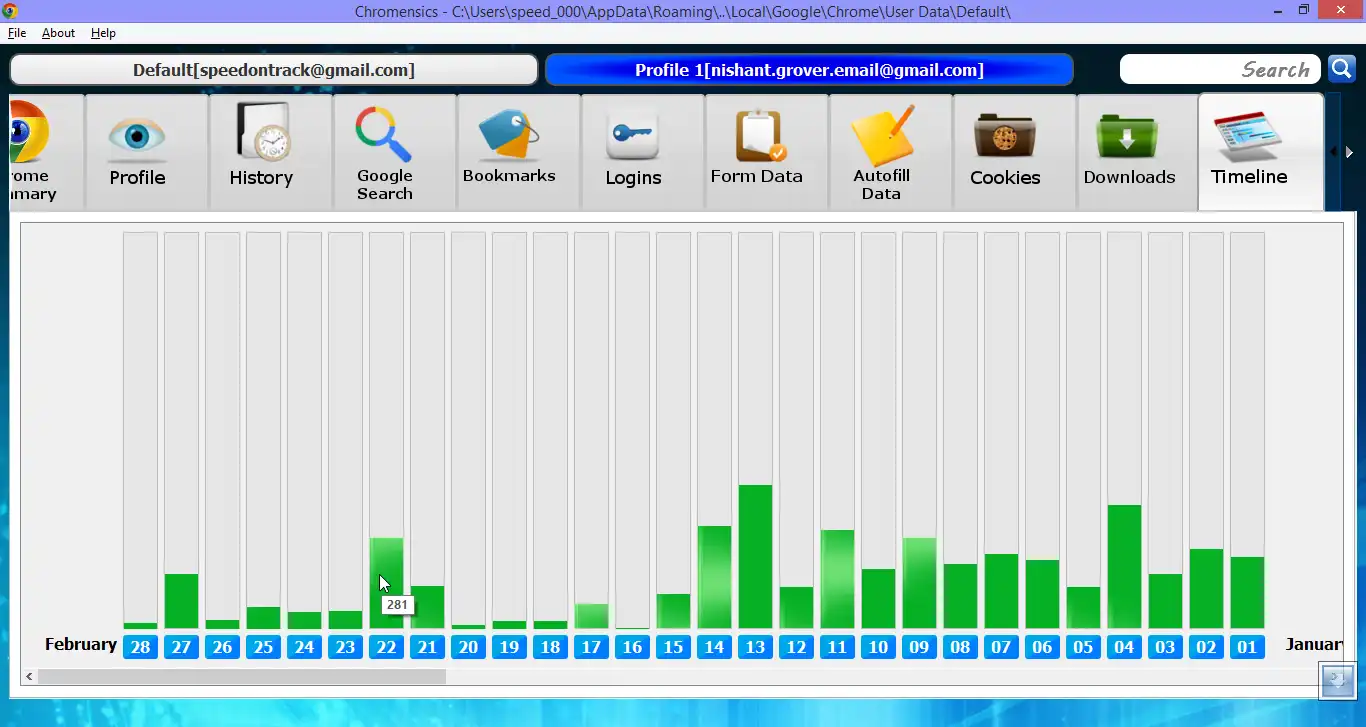
Task: Select day 10 on the timeline
Action: [878, 647]
